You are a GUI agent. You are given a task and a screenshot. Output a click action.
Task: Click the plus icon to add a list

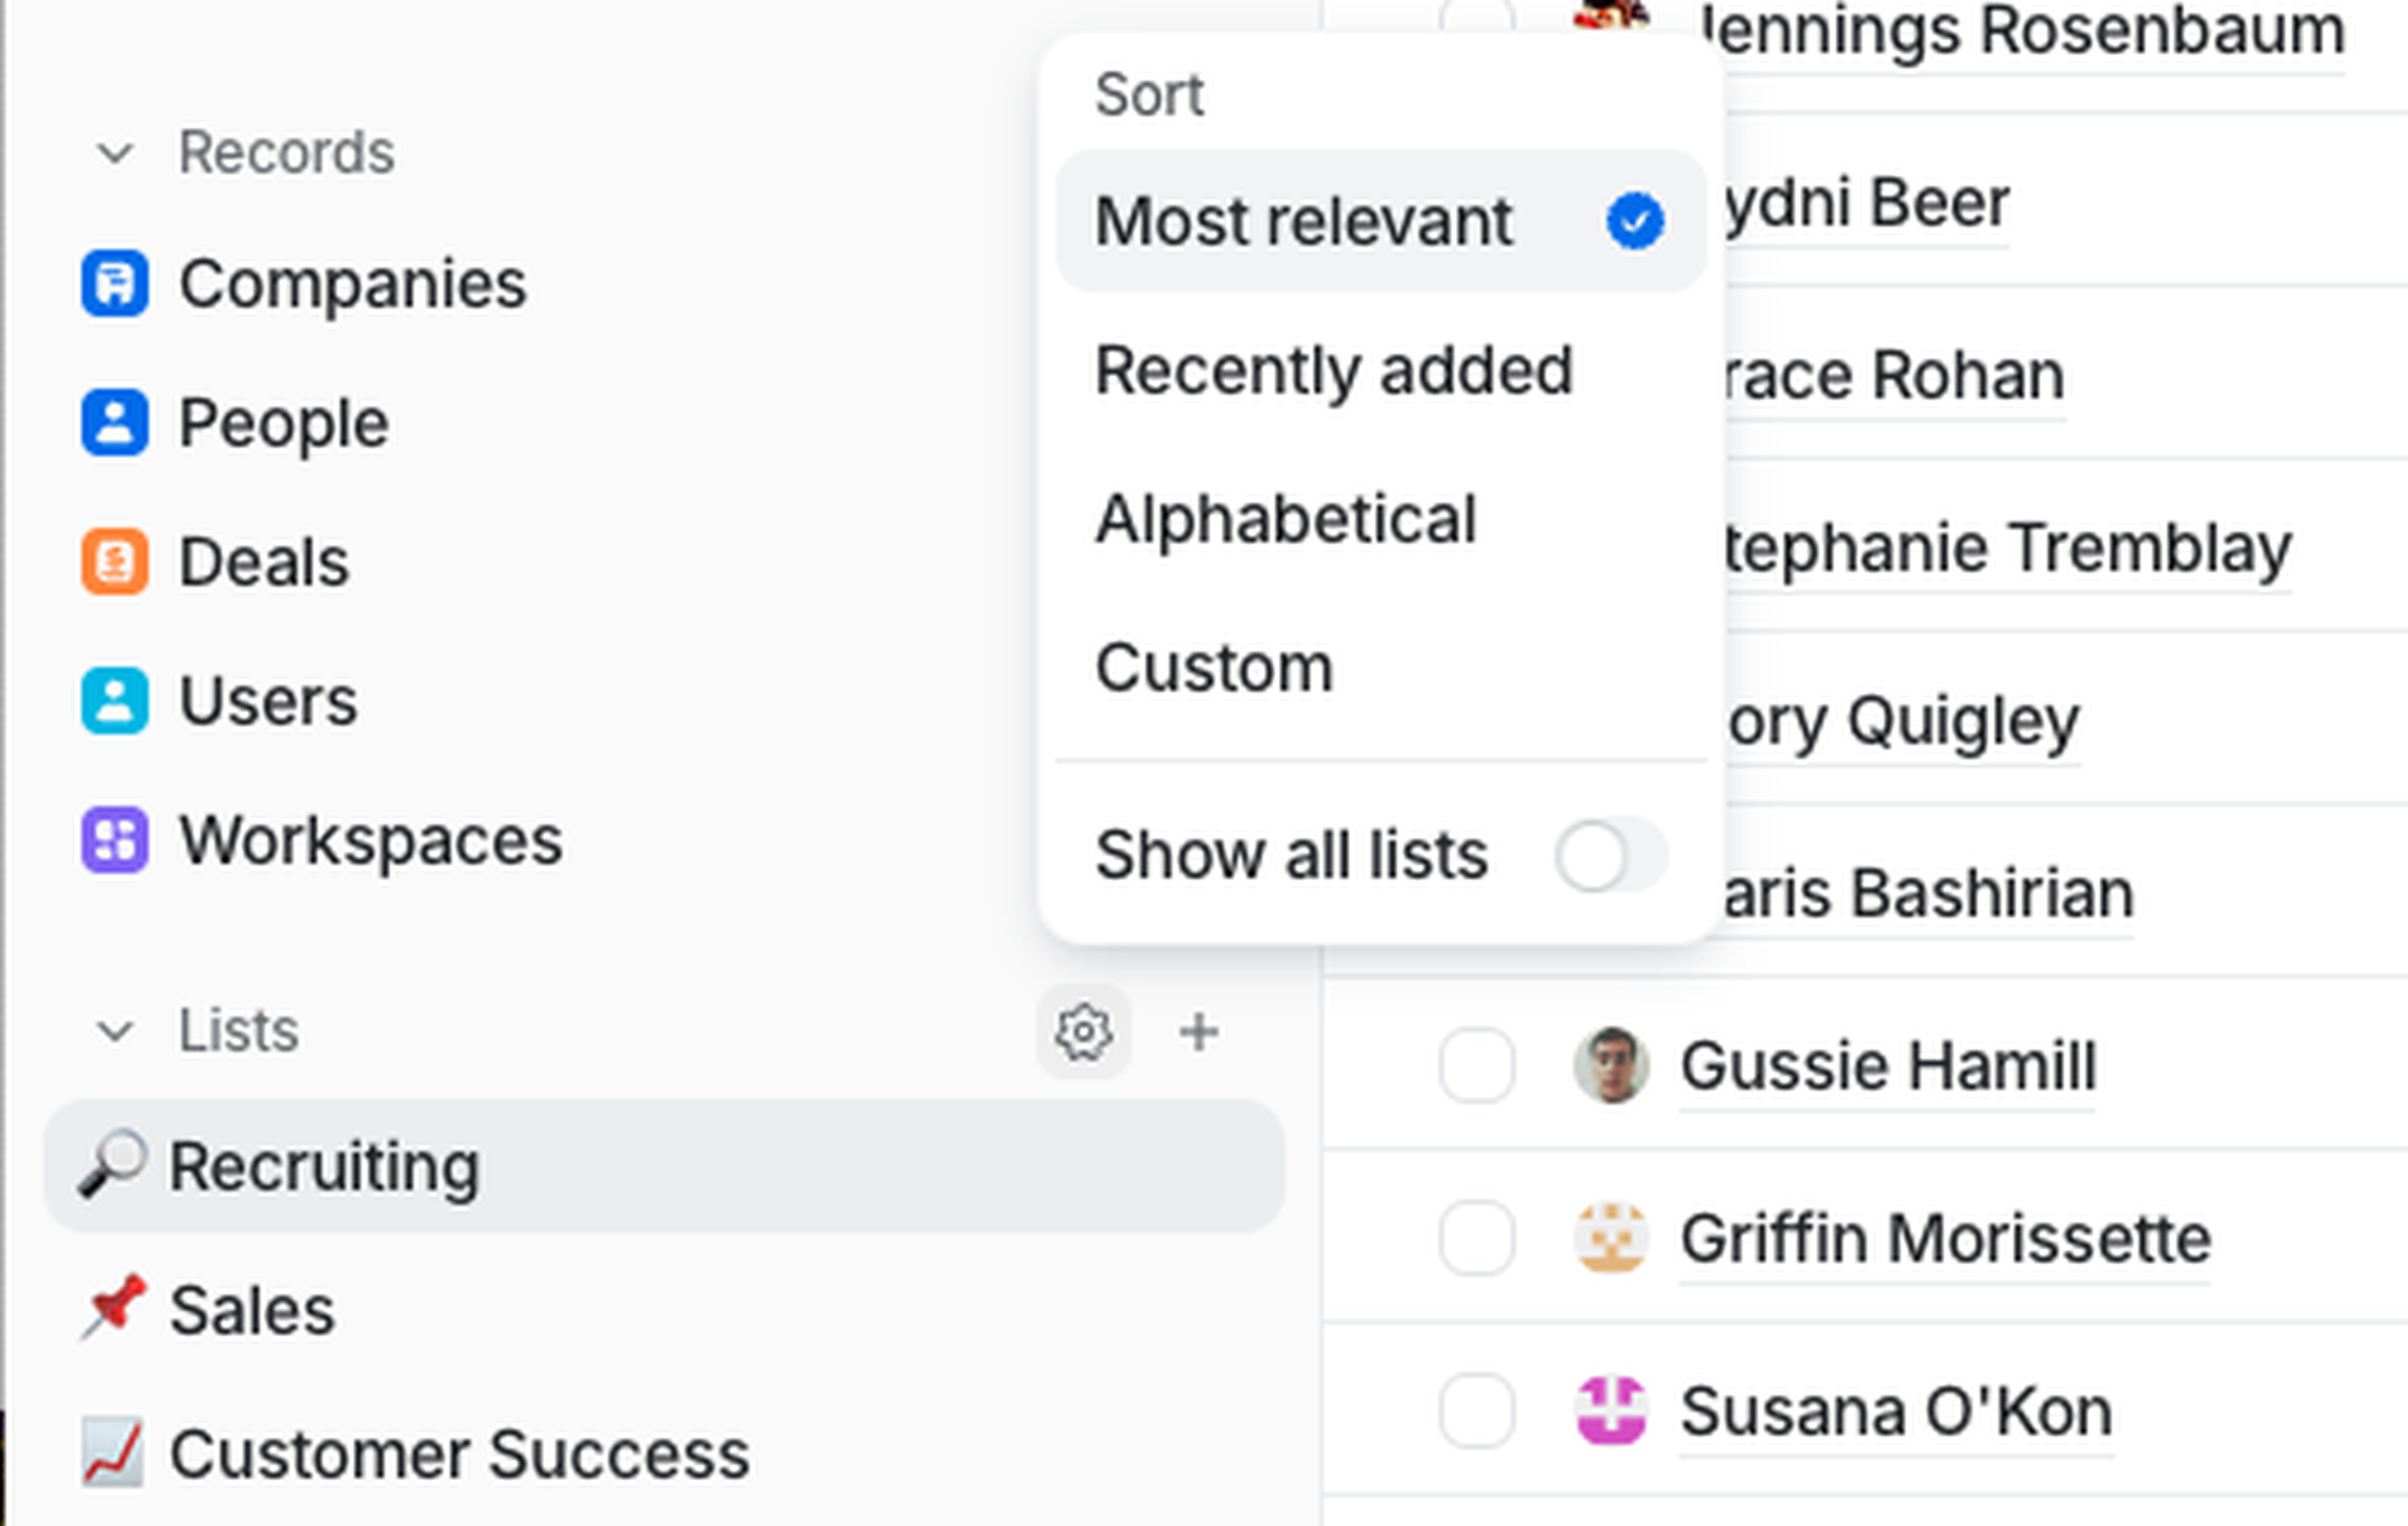(x=1198, y=1032)
